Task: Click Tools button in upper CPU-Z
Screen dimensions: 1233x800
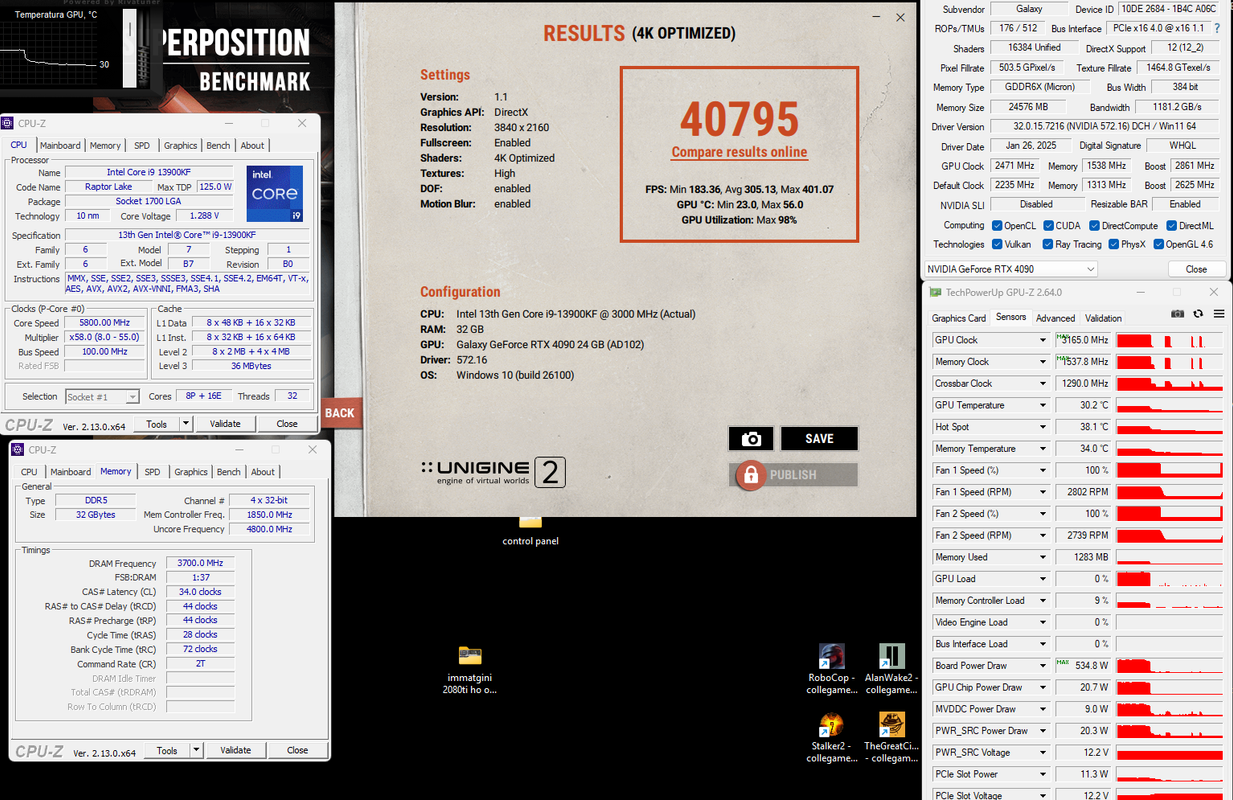Action: point(156,424)
